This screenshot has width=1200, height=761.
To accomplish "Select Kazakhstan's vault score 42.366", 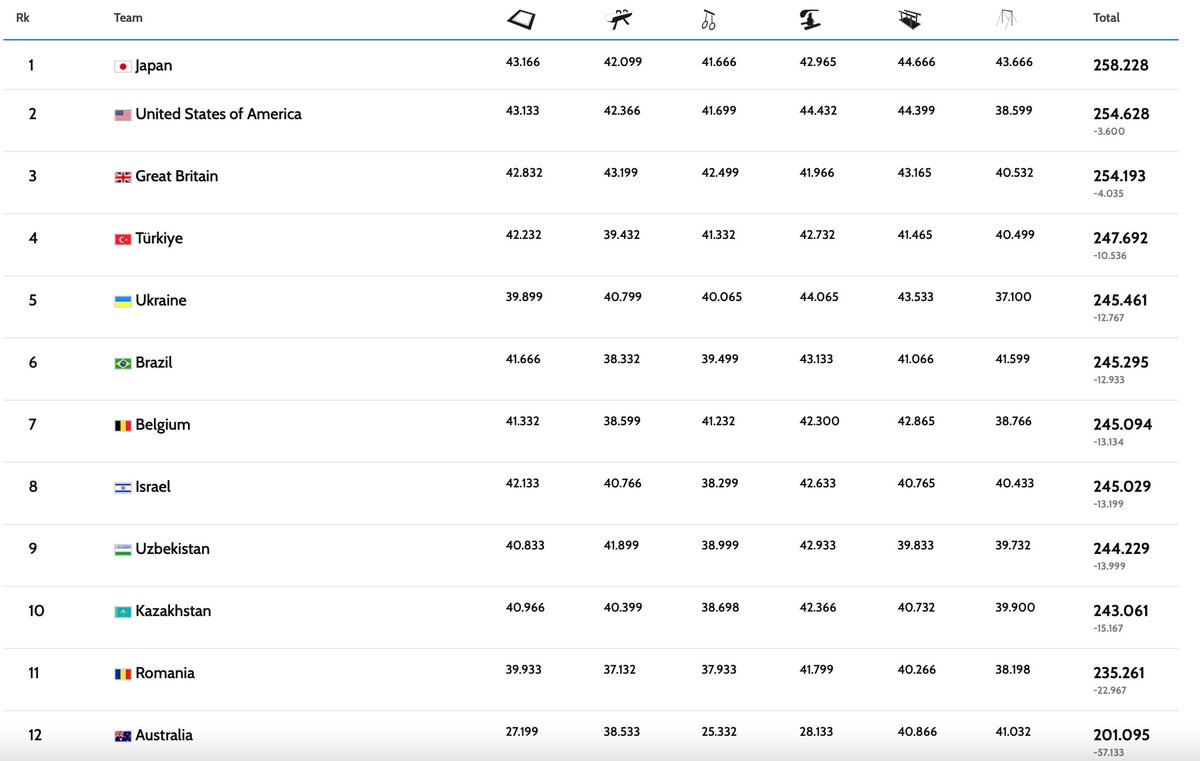I will click(x=820, y=607).
